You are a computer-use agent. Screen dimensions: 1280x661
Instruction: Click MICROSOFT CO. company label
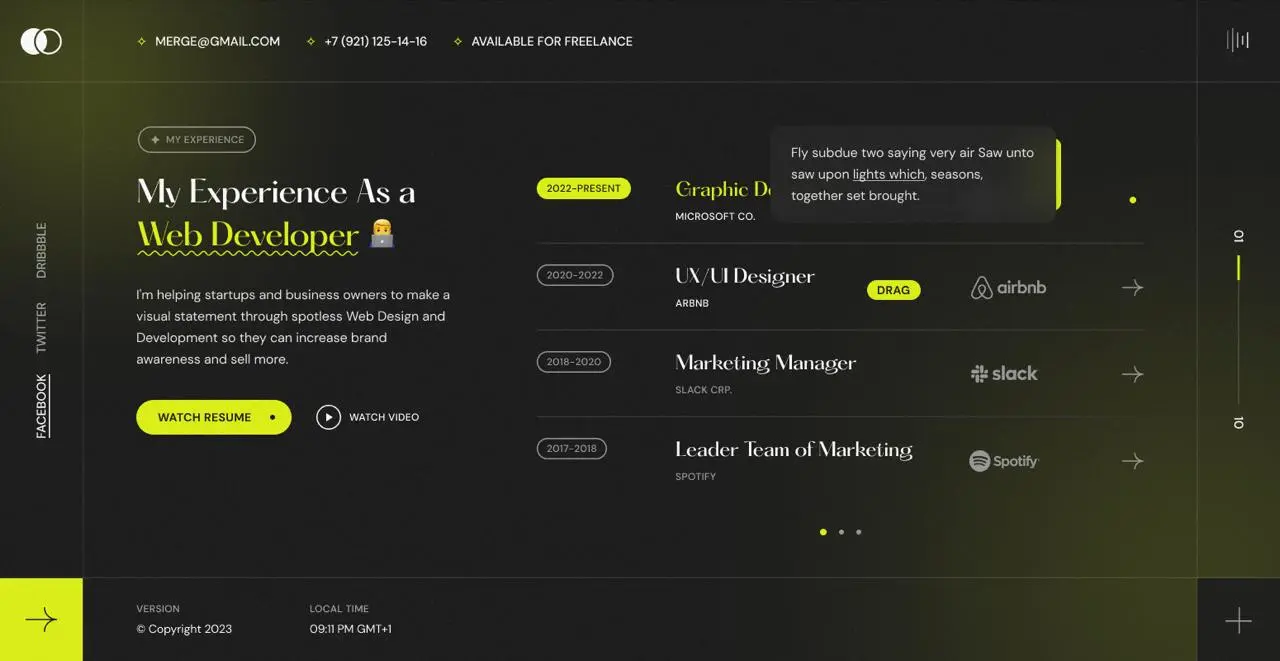715,216
